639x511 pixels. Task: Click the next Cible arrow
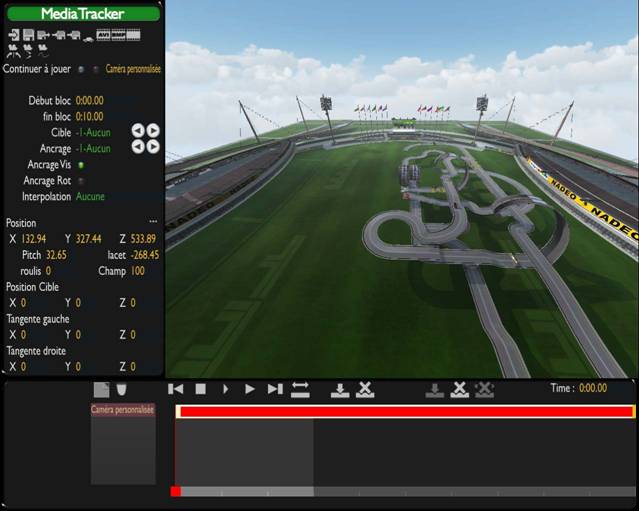click(153, 130)
